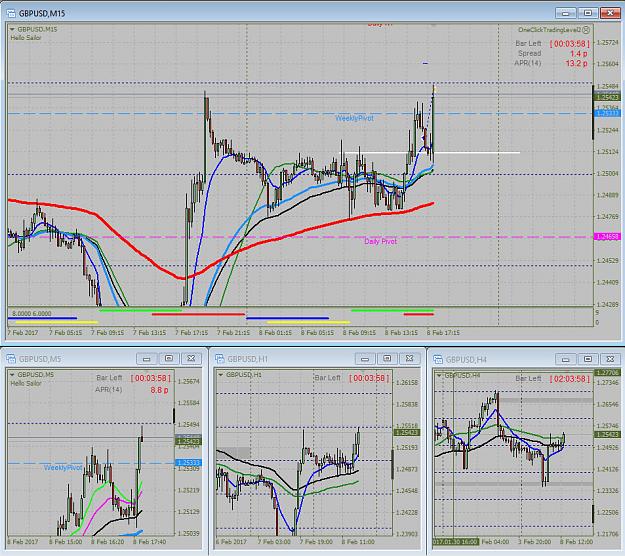Image resolution: width=625 pixels, height=556 pixels.
Task: Click the chart icon in GBPUSD,M15 title bar
Action: tap(11, 13)
